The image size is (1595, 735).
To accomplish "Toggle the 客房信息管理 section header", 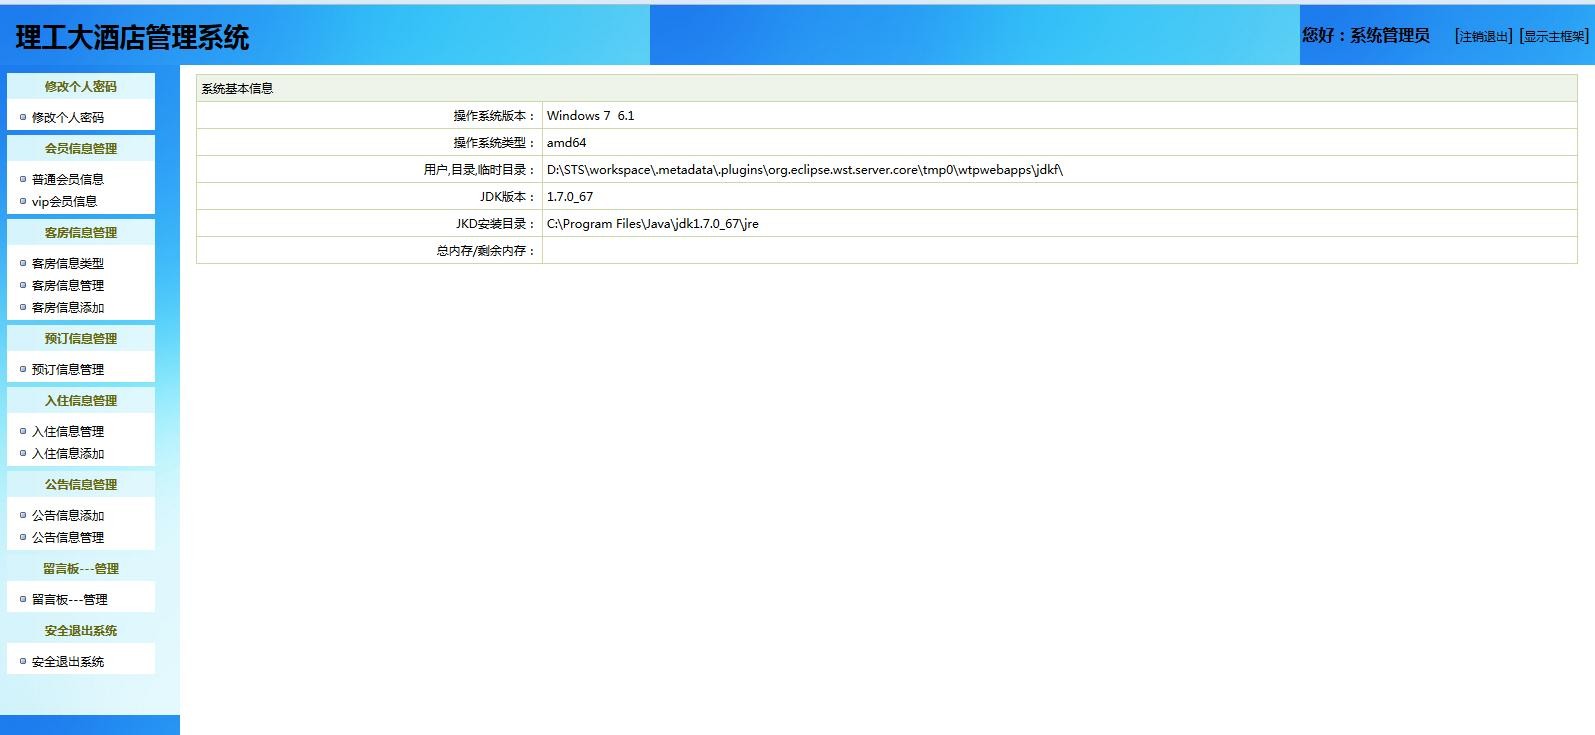I will point(81,232).
